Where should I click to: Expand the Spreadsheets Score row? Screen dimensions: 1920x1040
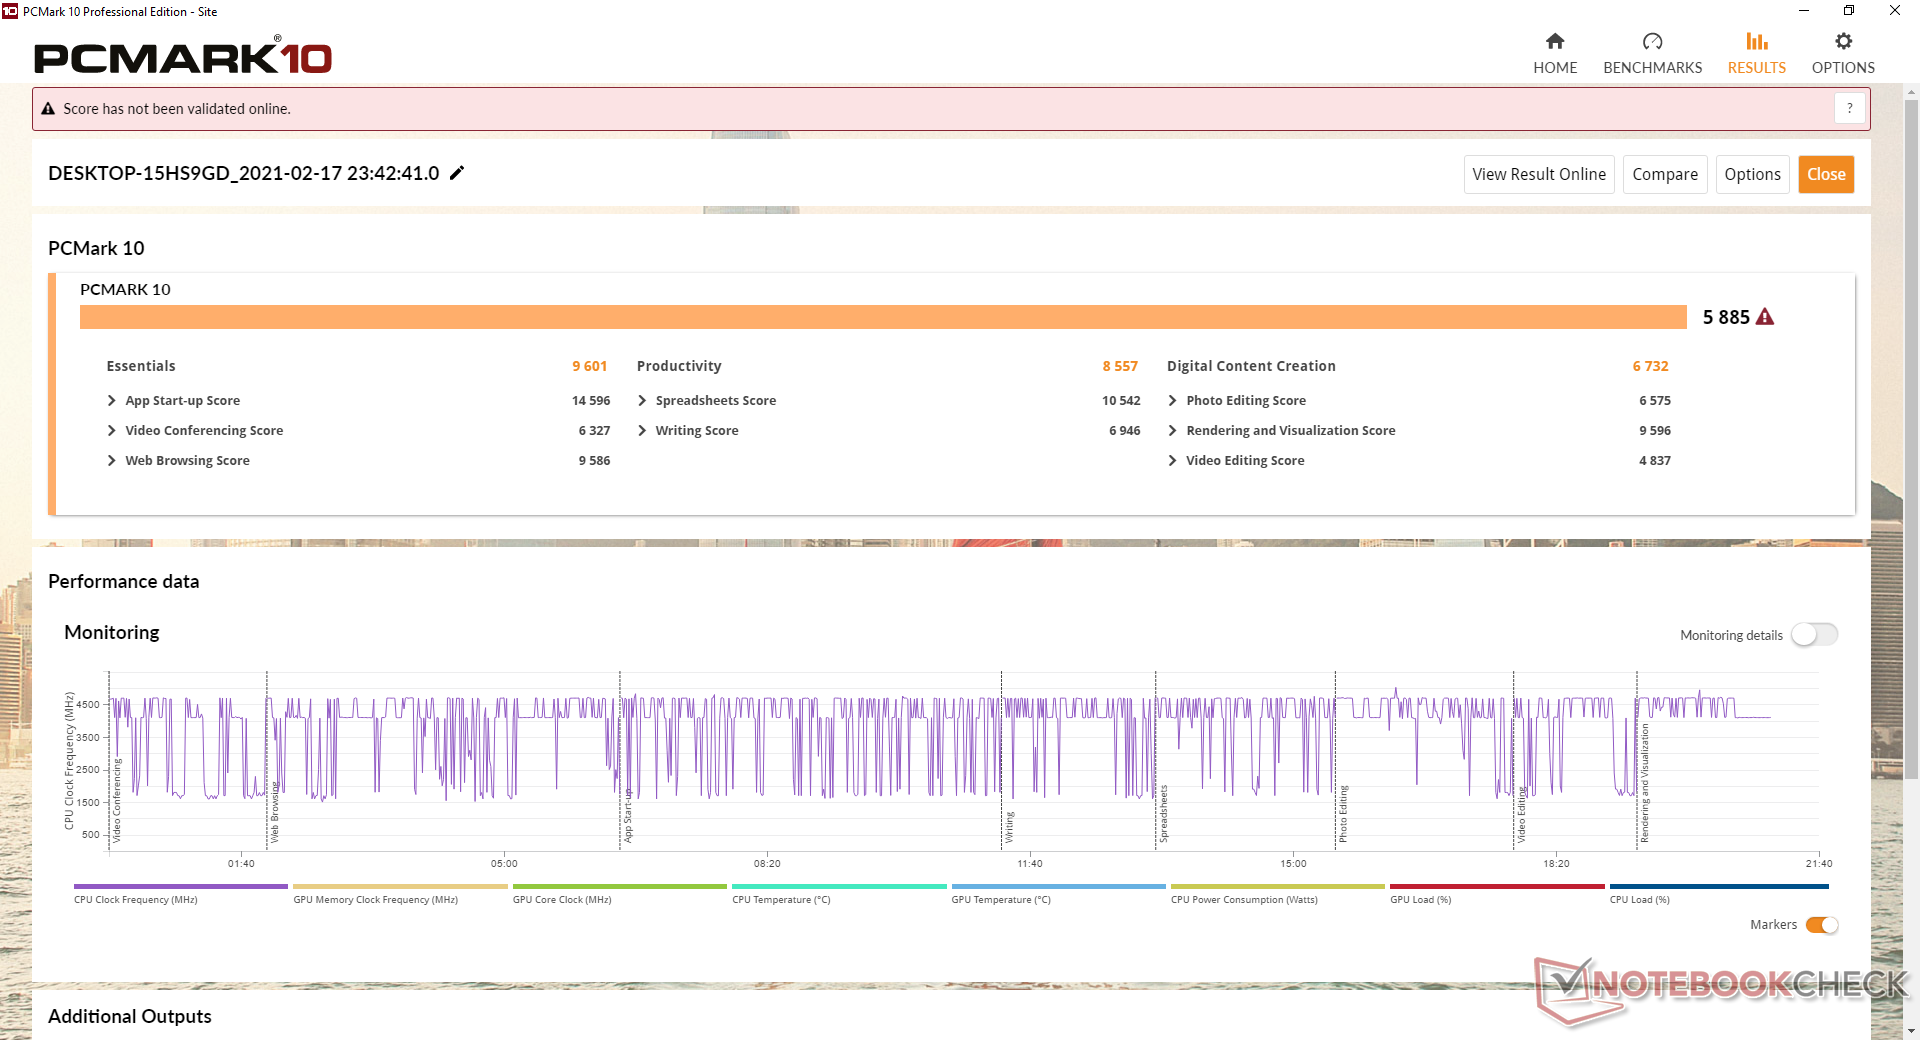coord(642,401)
